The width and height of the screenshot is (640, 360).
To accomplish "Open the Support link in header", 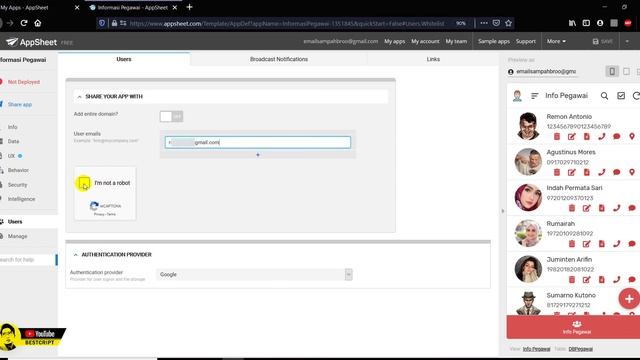I will click(x=525, y=41).
